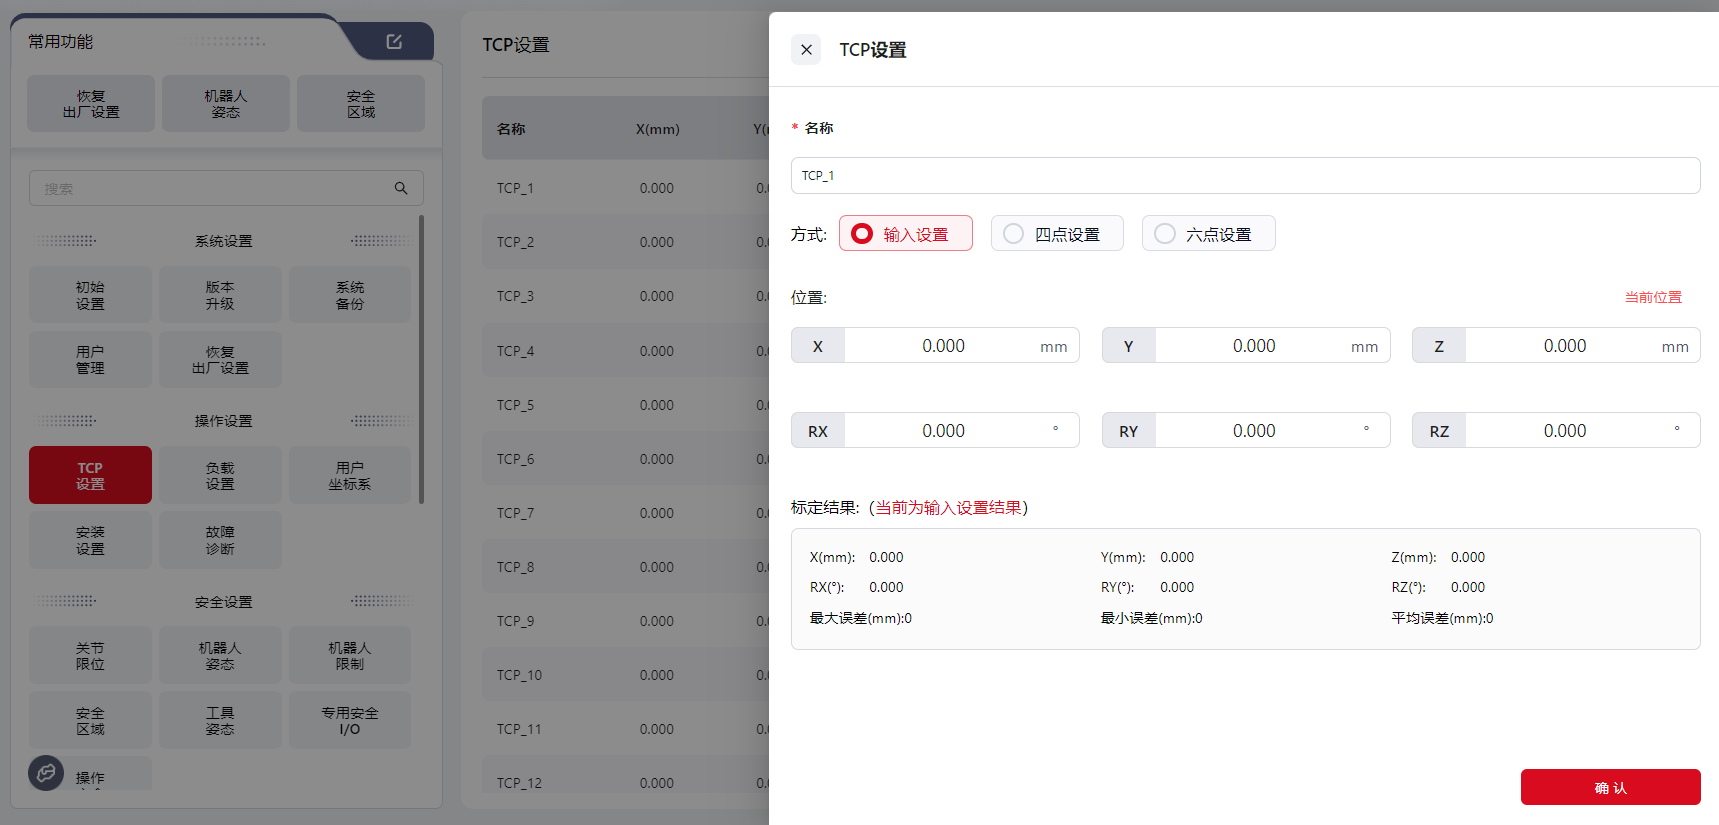This screenshot has width=1719, height=825.
Task: Click the X position value field
Action: (x=943, y=346)
